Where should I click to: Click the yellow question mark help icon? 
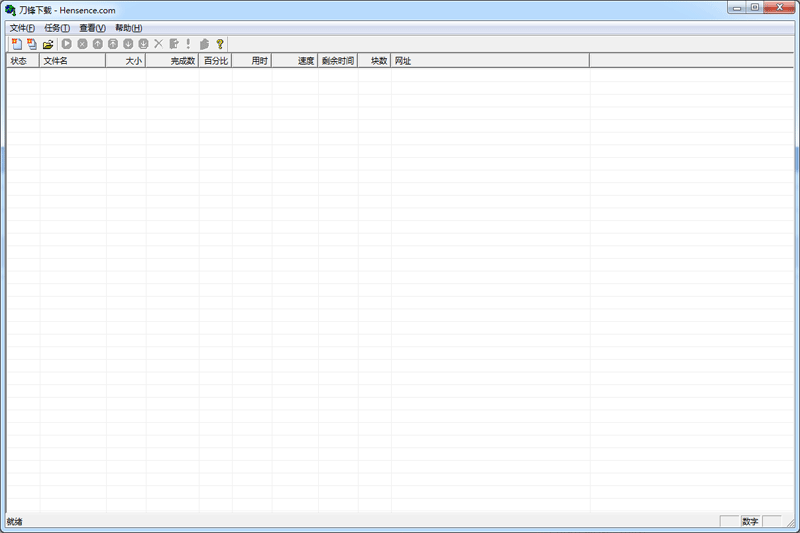220,44
